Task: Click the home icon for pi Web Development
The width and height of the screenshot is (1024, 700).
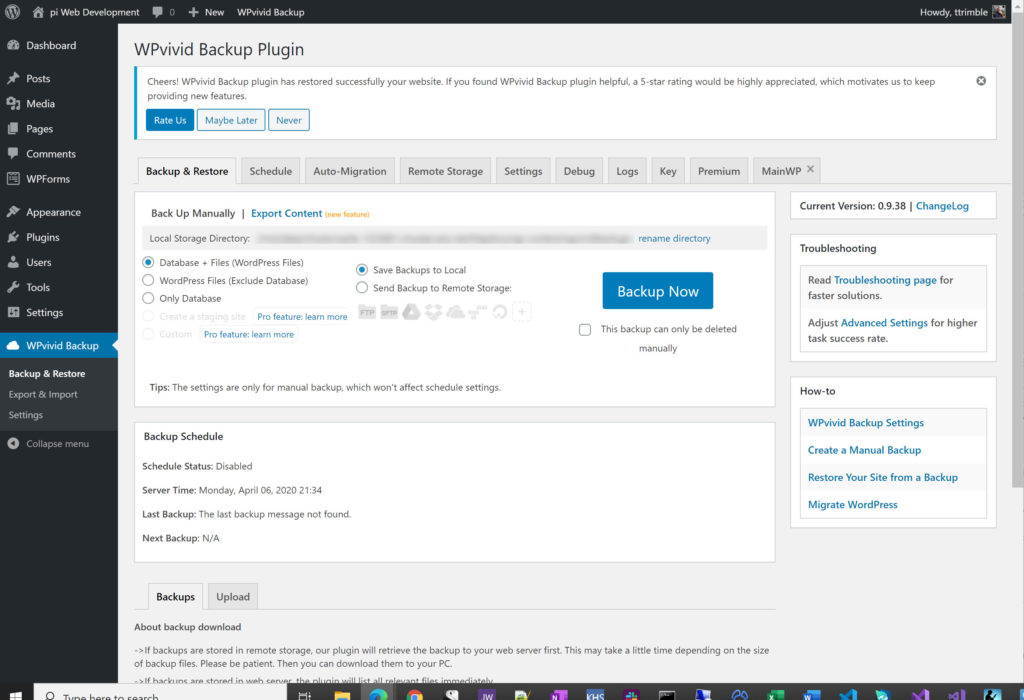Action: coord(38,12)
